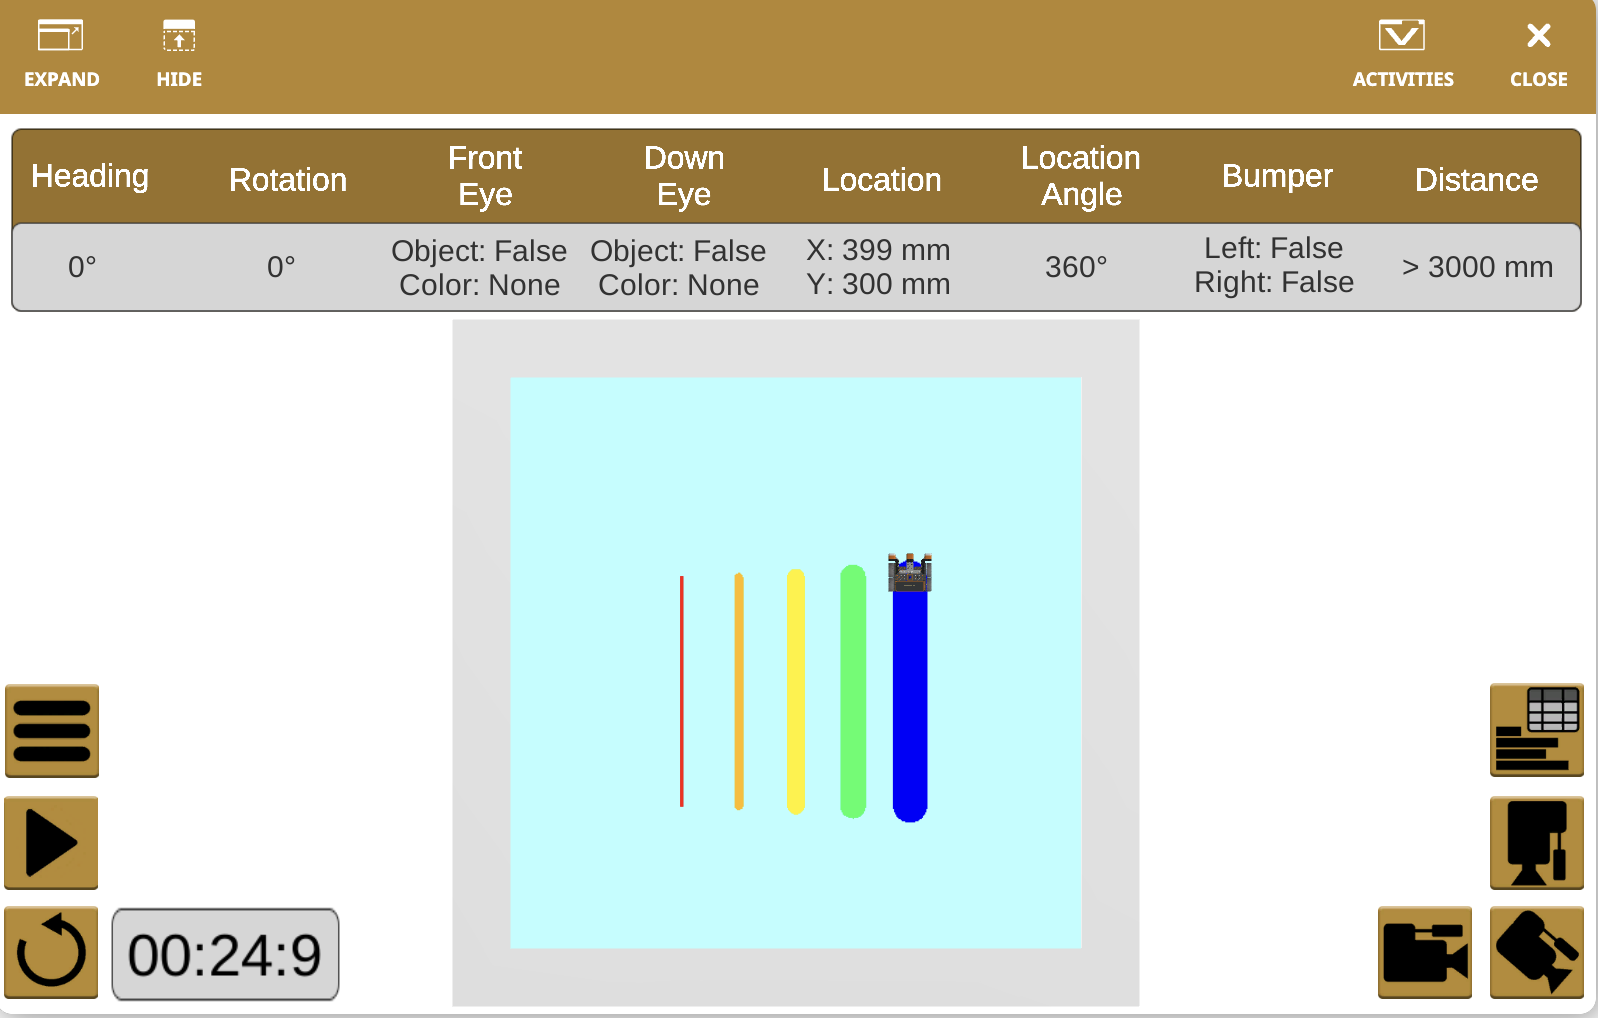This screenshot has height=1018, width=1598.
Task: Click the green drawn line
Action: 853,692
